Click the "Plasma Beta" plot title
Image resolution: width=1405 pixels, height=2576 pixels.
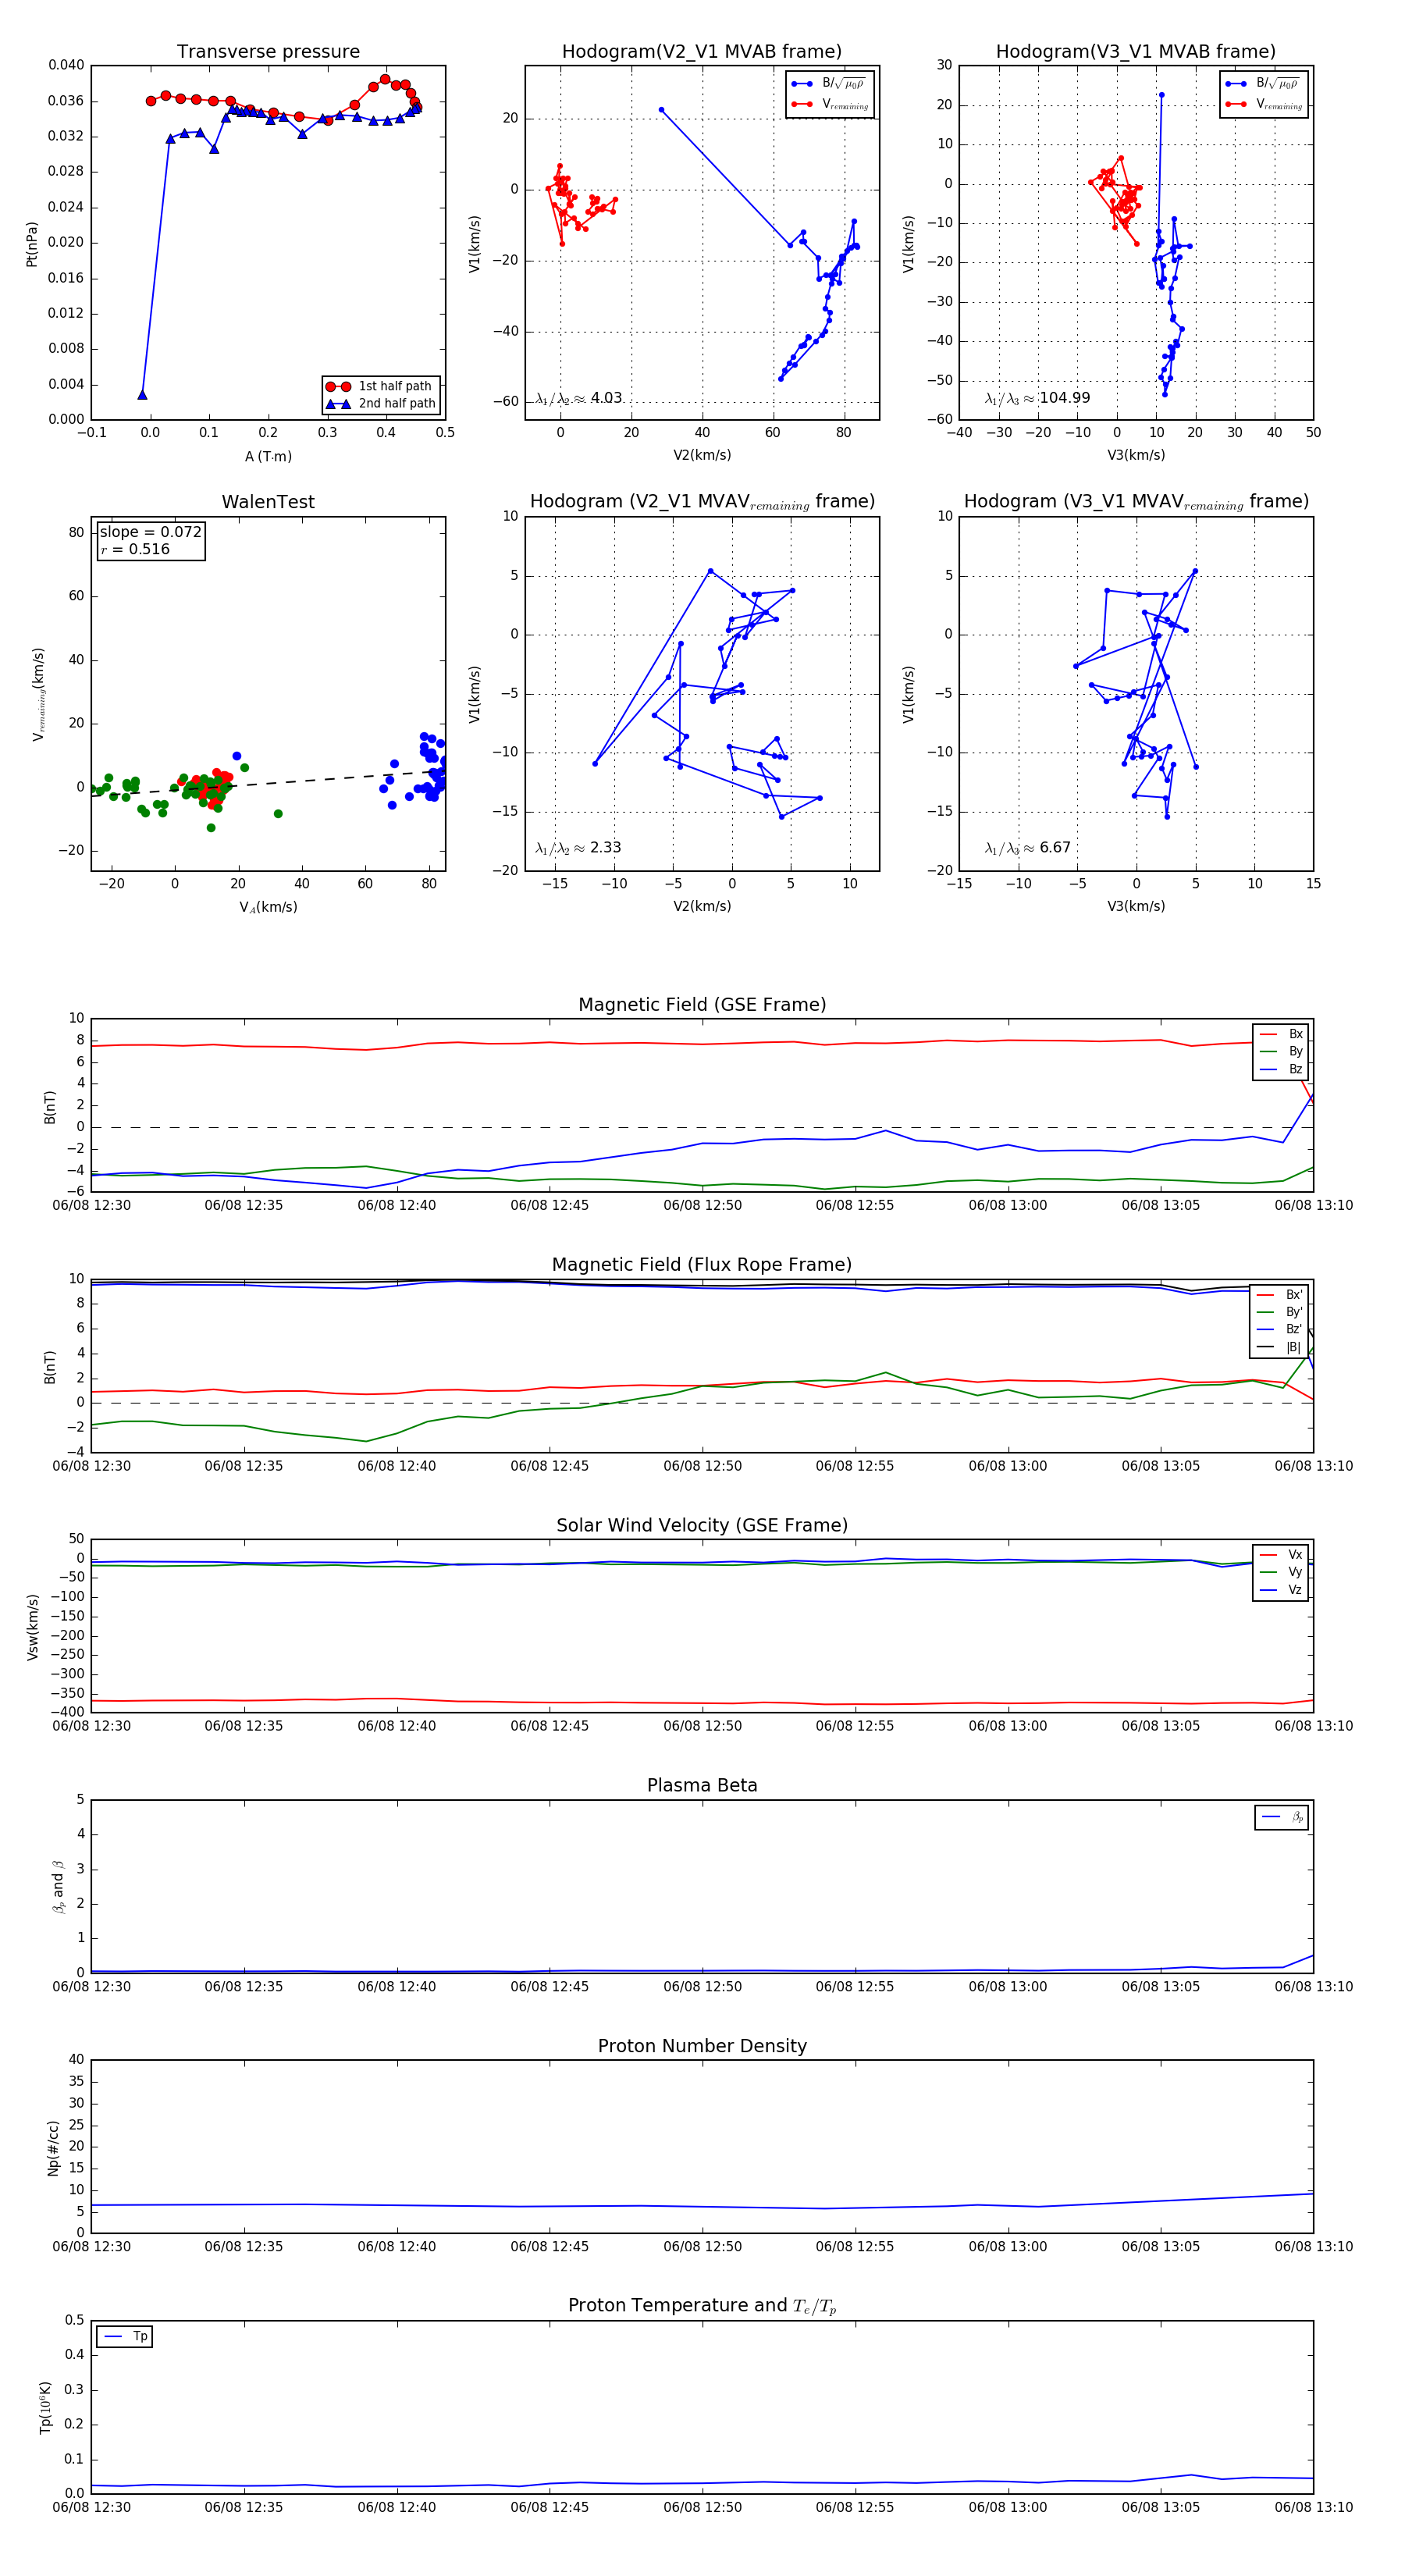pos(702,1786)
